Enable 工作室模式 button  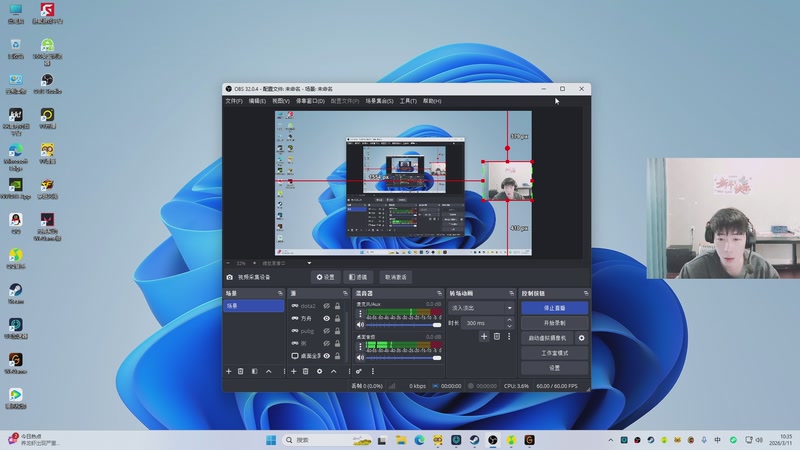click(x=555, y=353)
